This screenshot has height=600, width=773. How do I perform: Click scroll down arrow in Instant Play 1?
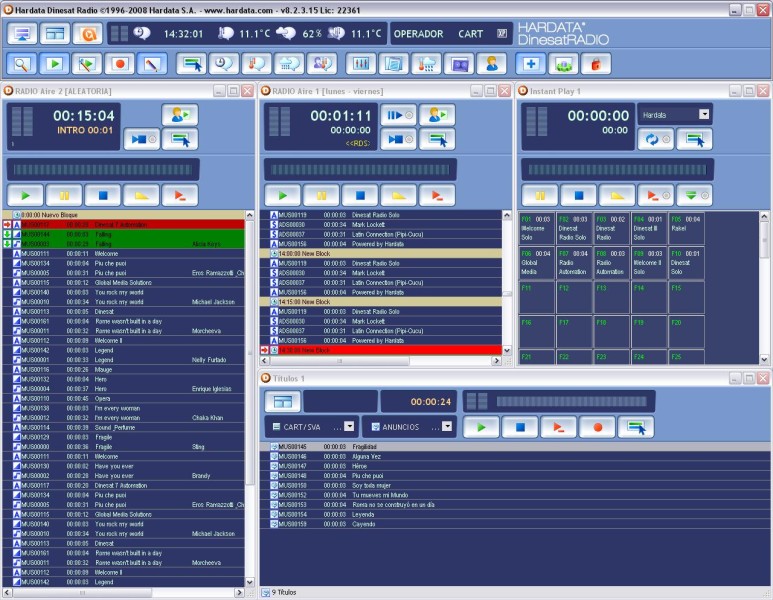click(x=764, y=359)
